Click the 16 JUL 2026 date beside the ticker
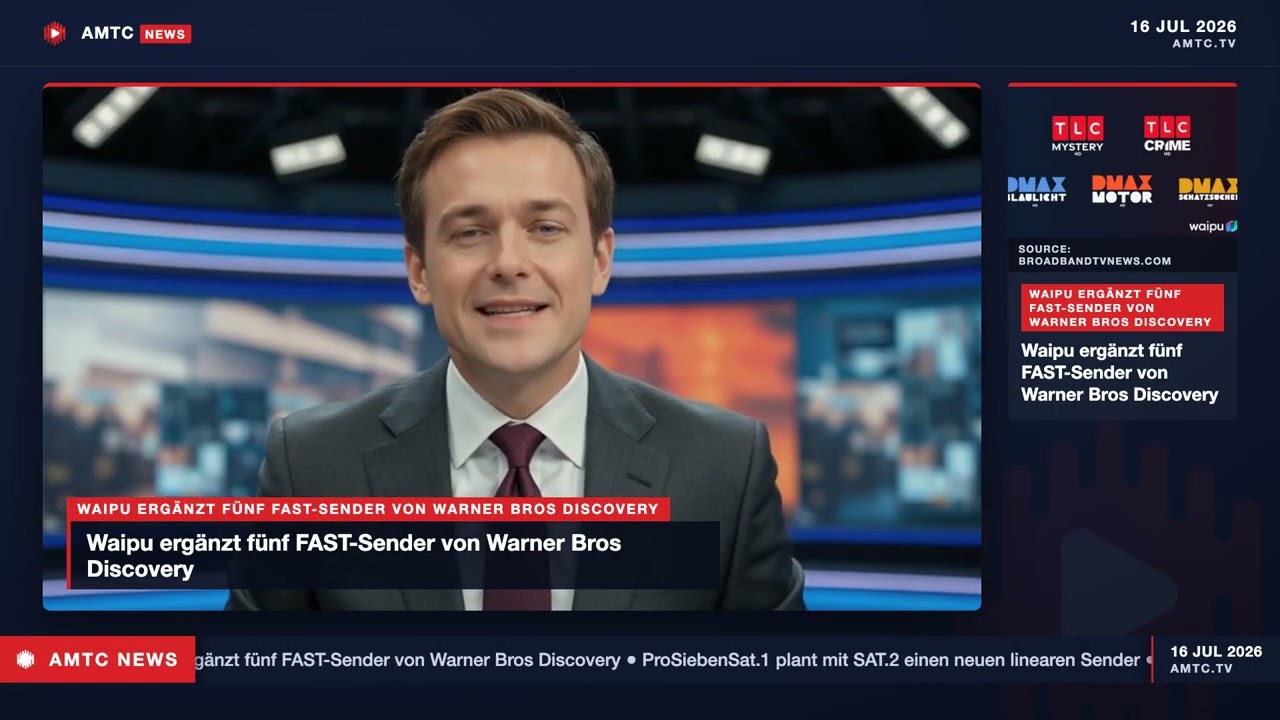Image resolution: width=1280 pixels, height=720 pixels. point(1216,652)
